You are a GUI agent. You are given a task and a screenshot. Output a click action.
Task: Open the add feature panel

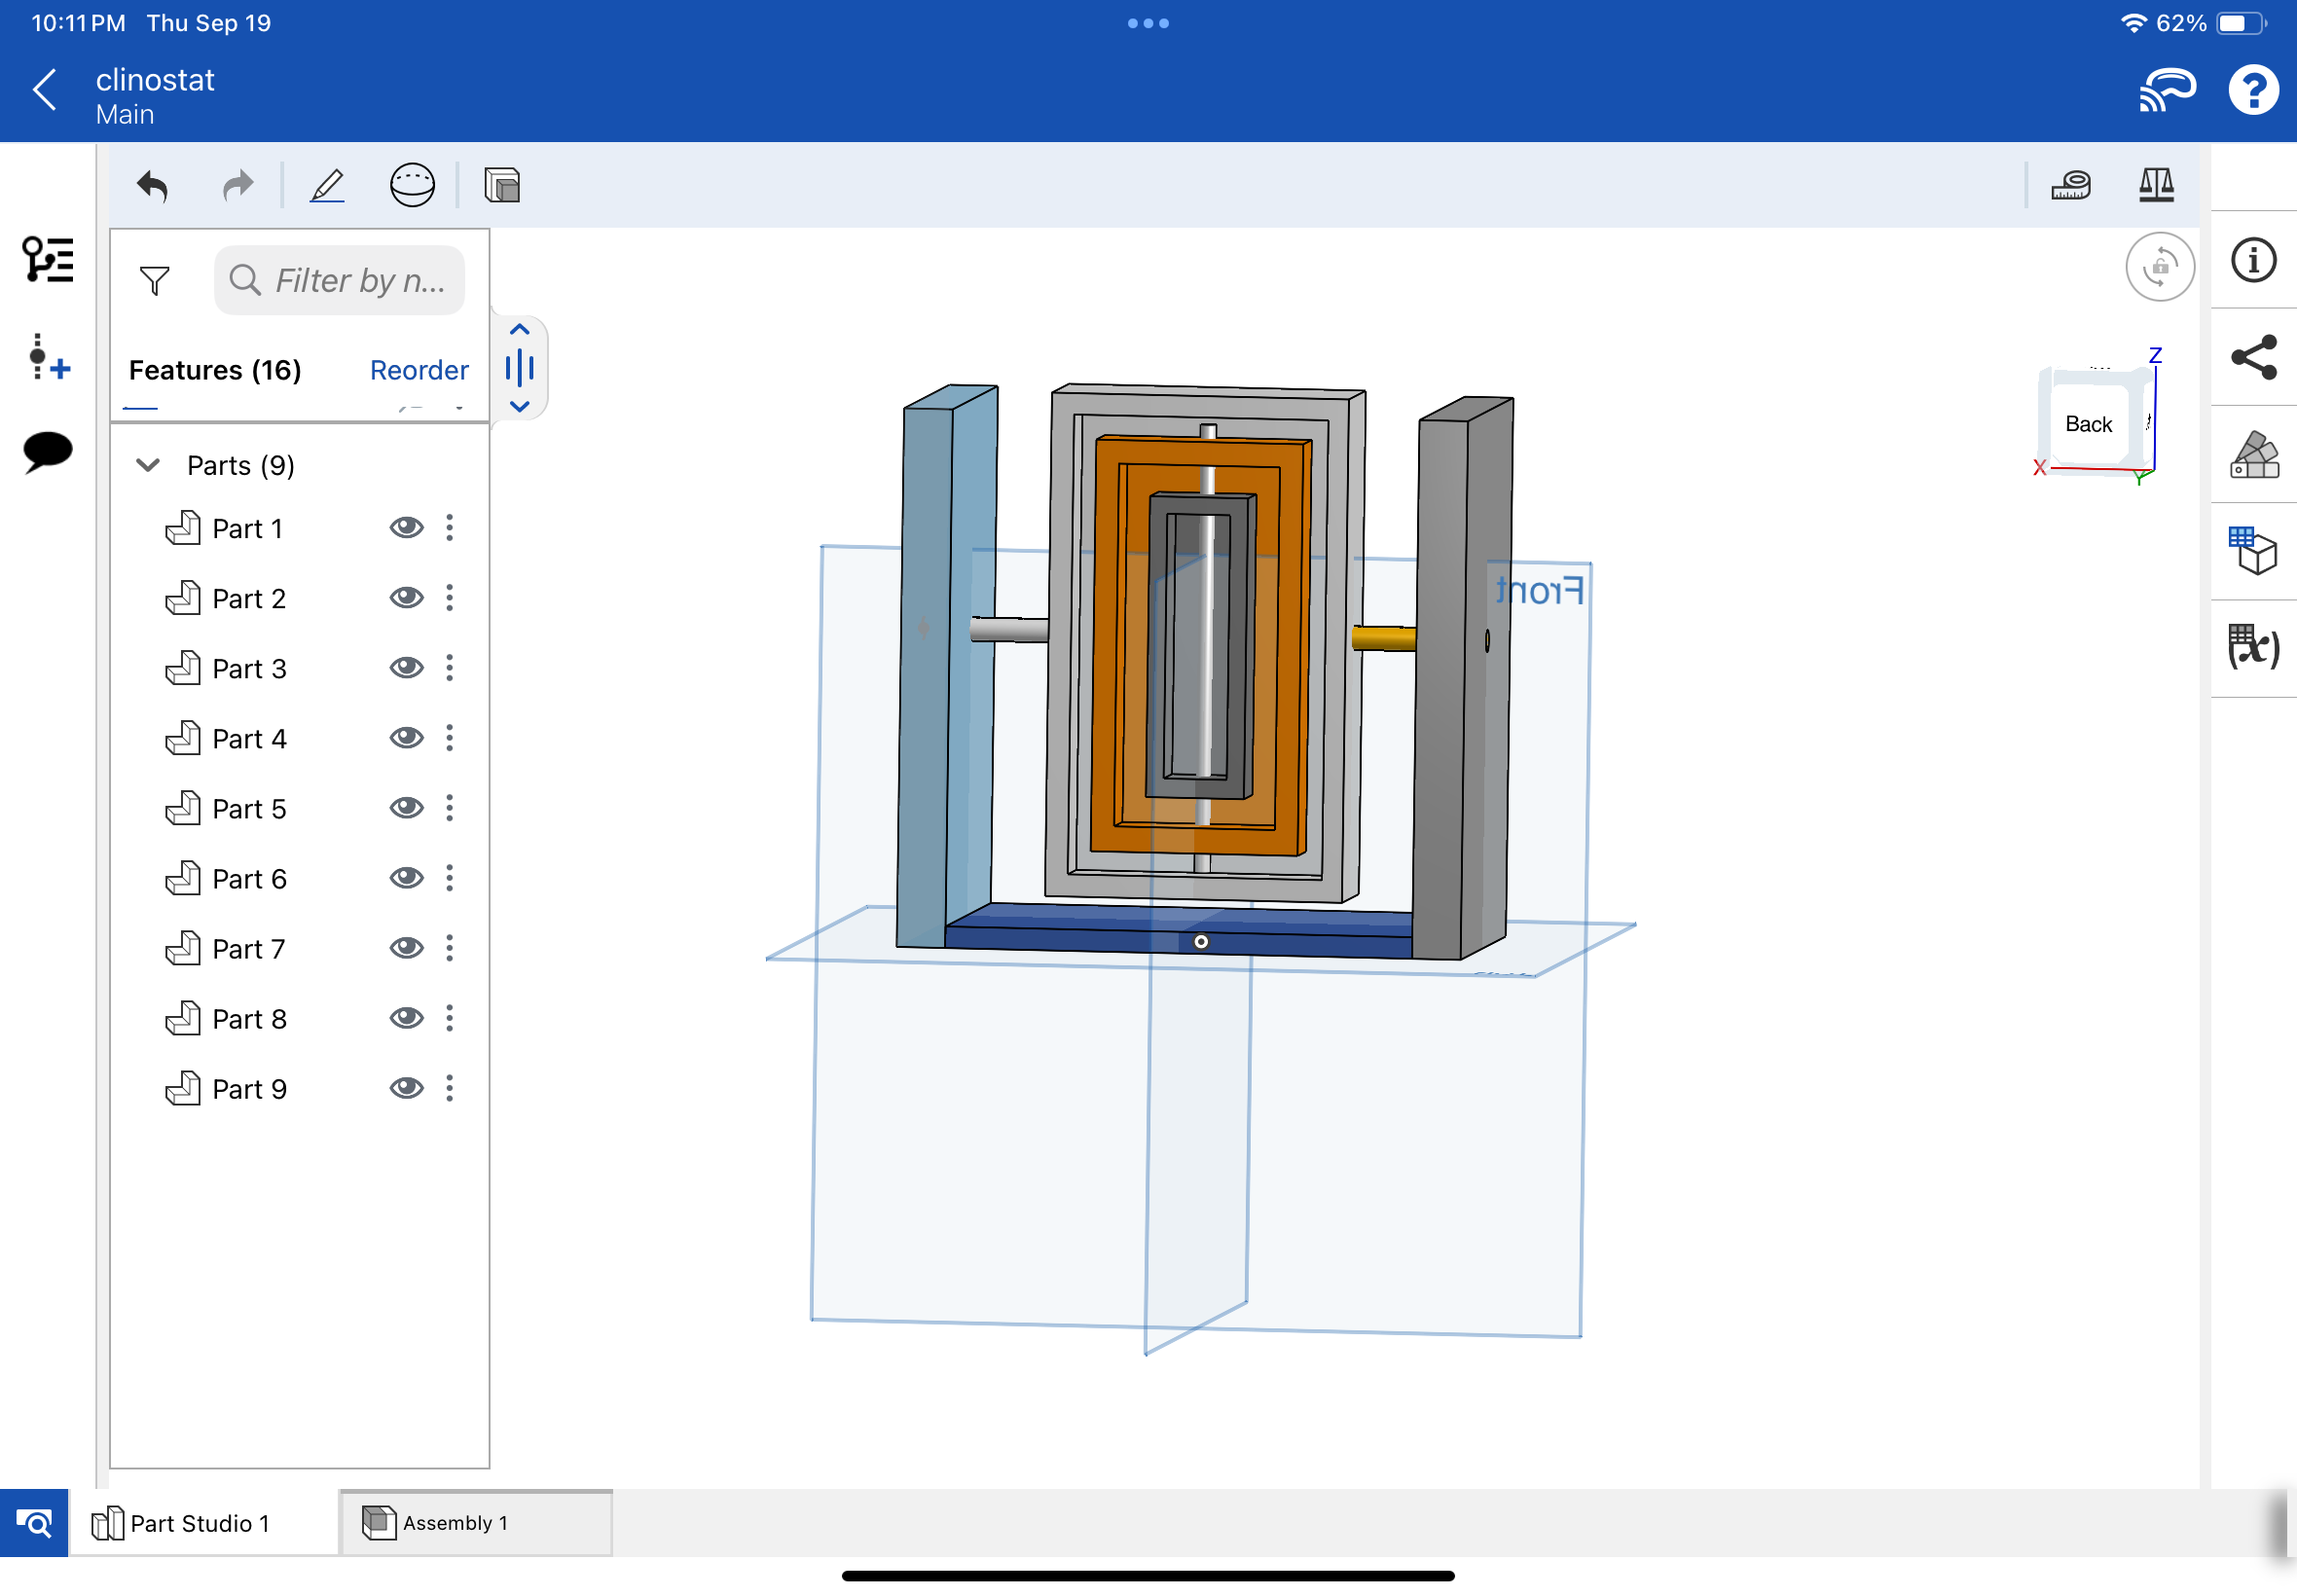tap(48, 357)
